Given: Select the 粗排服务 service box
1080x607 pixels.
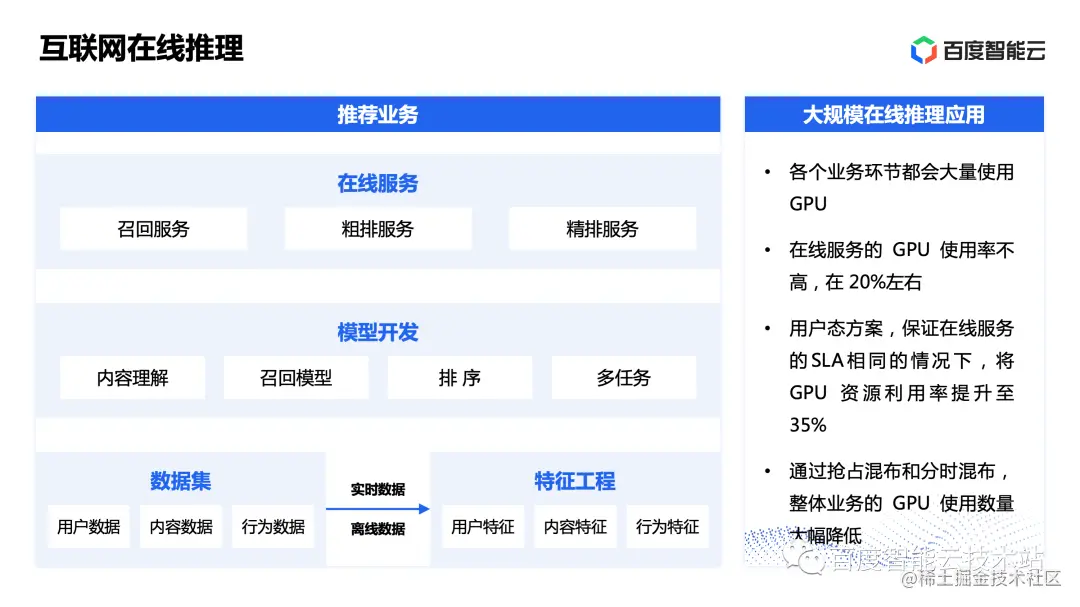Looking at the screenshot, I should (378, 228).
